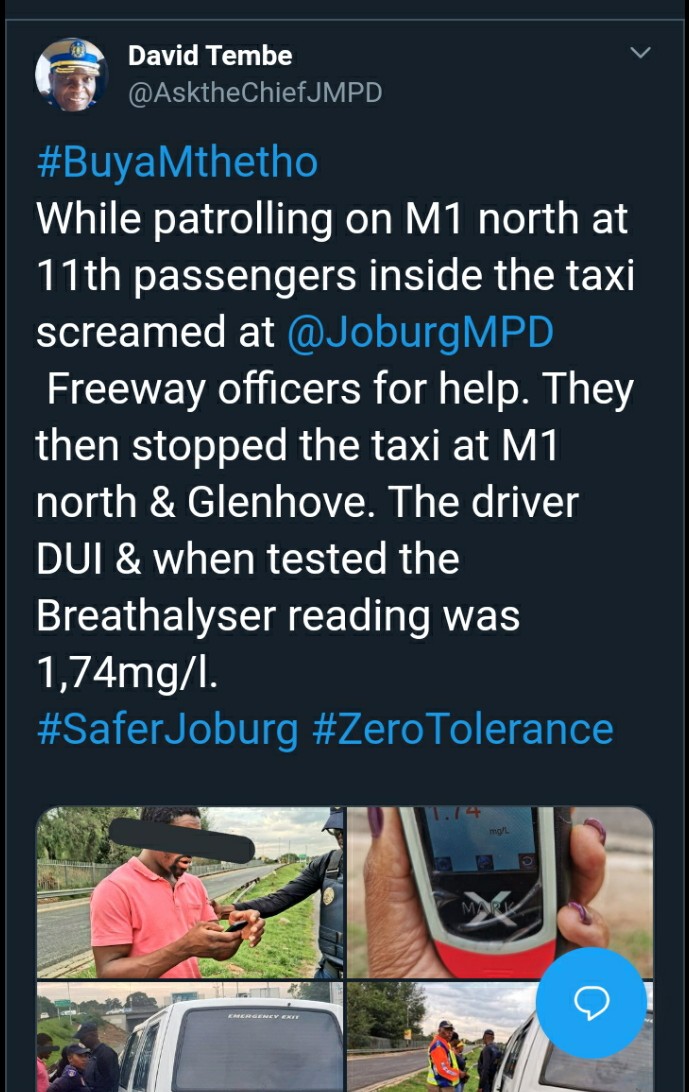The height and width of the screenshot is (1092, 689).
Task: Open the breathalyser reading photo
Action: tap(500, 893)
